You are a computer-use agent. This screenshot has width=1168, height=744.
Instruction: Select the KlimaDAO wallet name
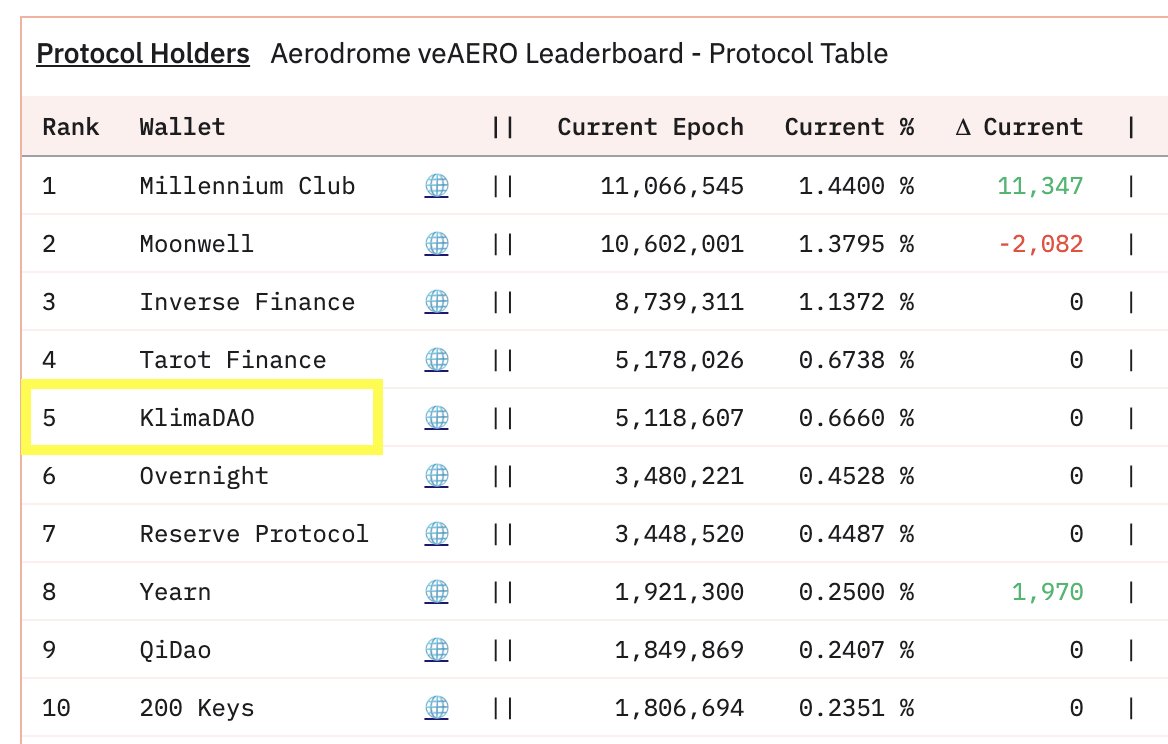tap(197, 418)
